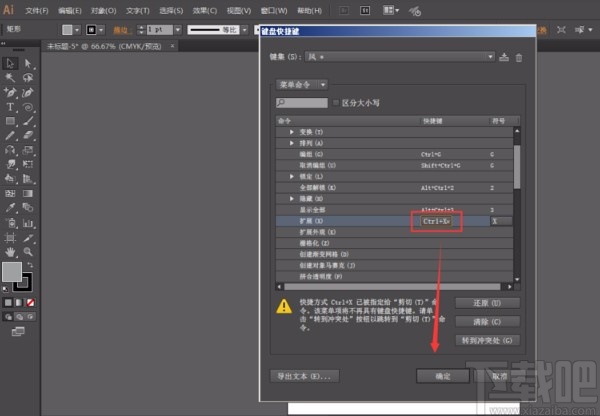Select the Selection (black arrow) tool
Image resolution: width=600 pixels, height=416 pixels.
[10, 63]
